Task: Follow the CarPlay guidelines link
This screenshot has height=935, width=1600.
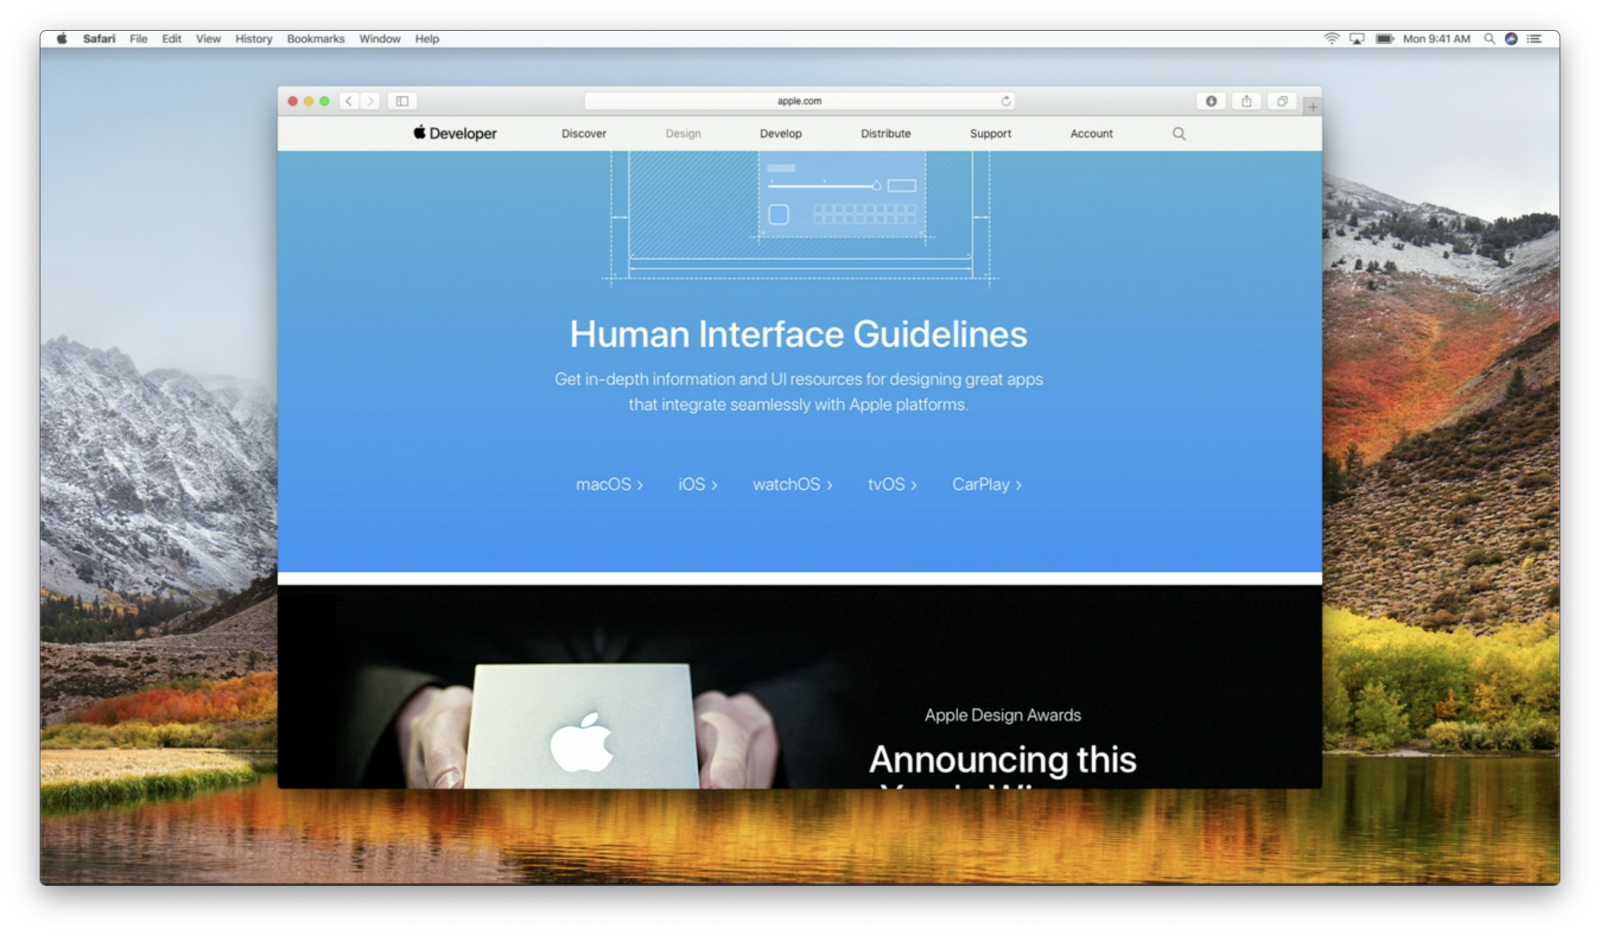Action: click(x=986, y=484)
